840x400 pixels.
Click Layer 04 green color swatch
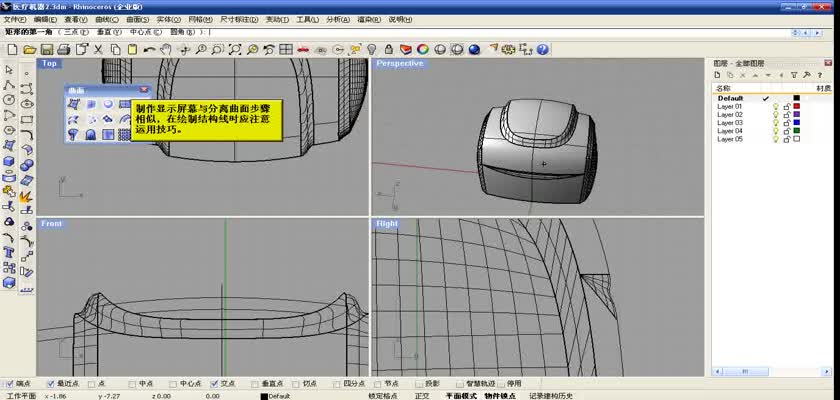pyautogui.click(x=796, y=131)
